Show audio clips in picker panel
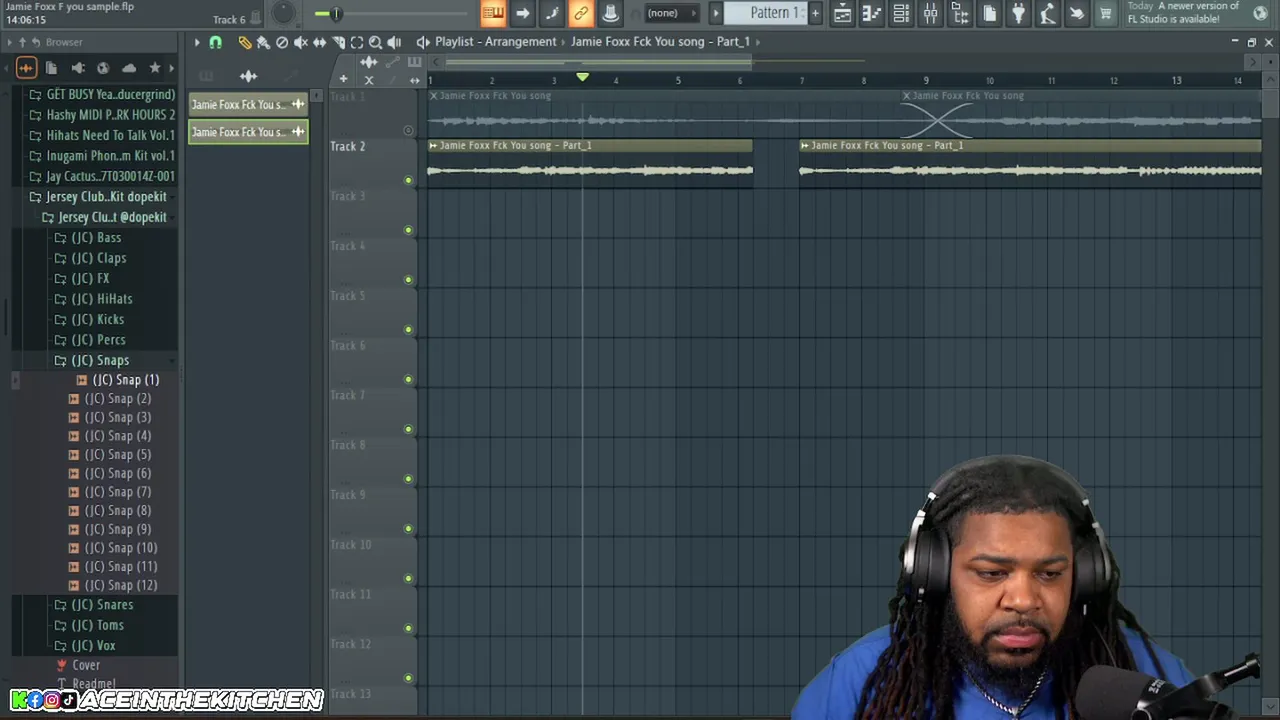The image size is (1280, 720). [x=248, y=76]
